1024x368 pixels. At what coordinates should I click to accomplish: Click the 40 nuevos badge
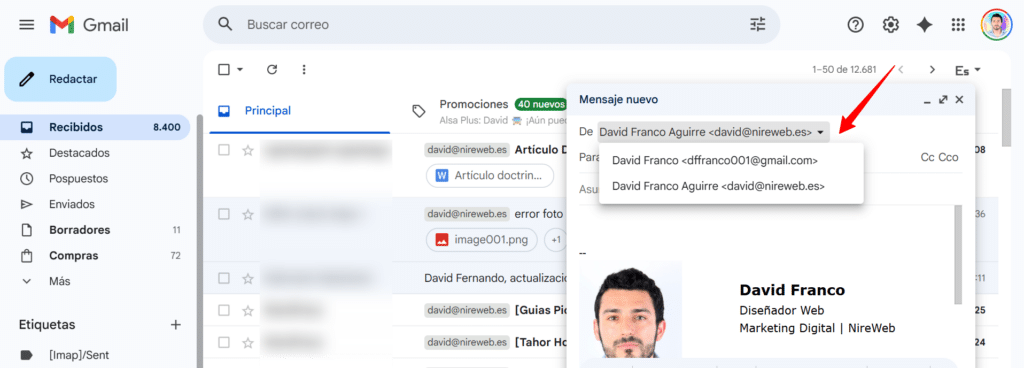pyautogui.click(x=540, y=104)
